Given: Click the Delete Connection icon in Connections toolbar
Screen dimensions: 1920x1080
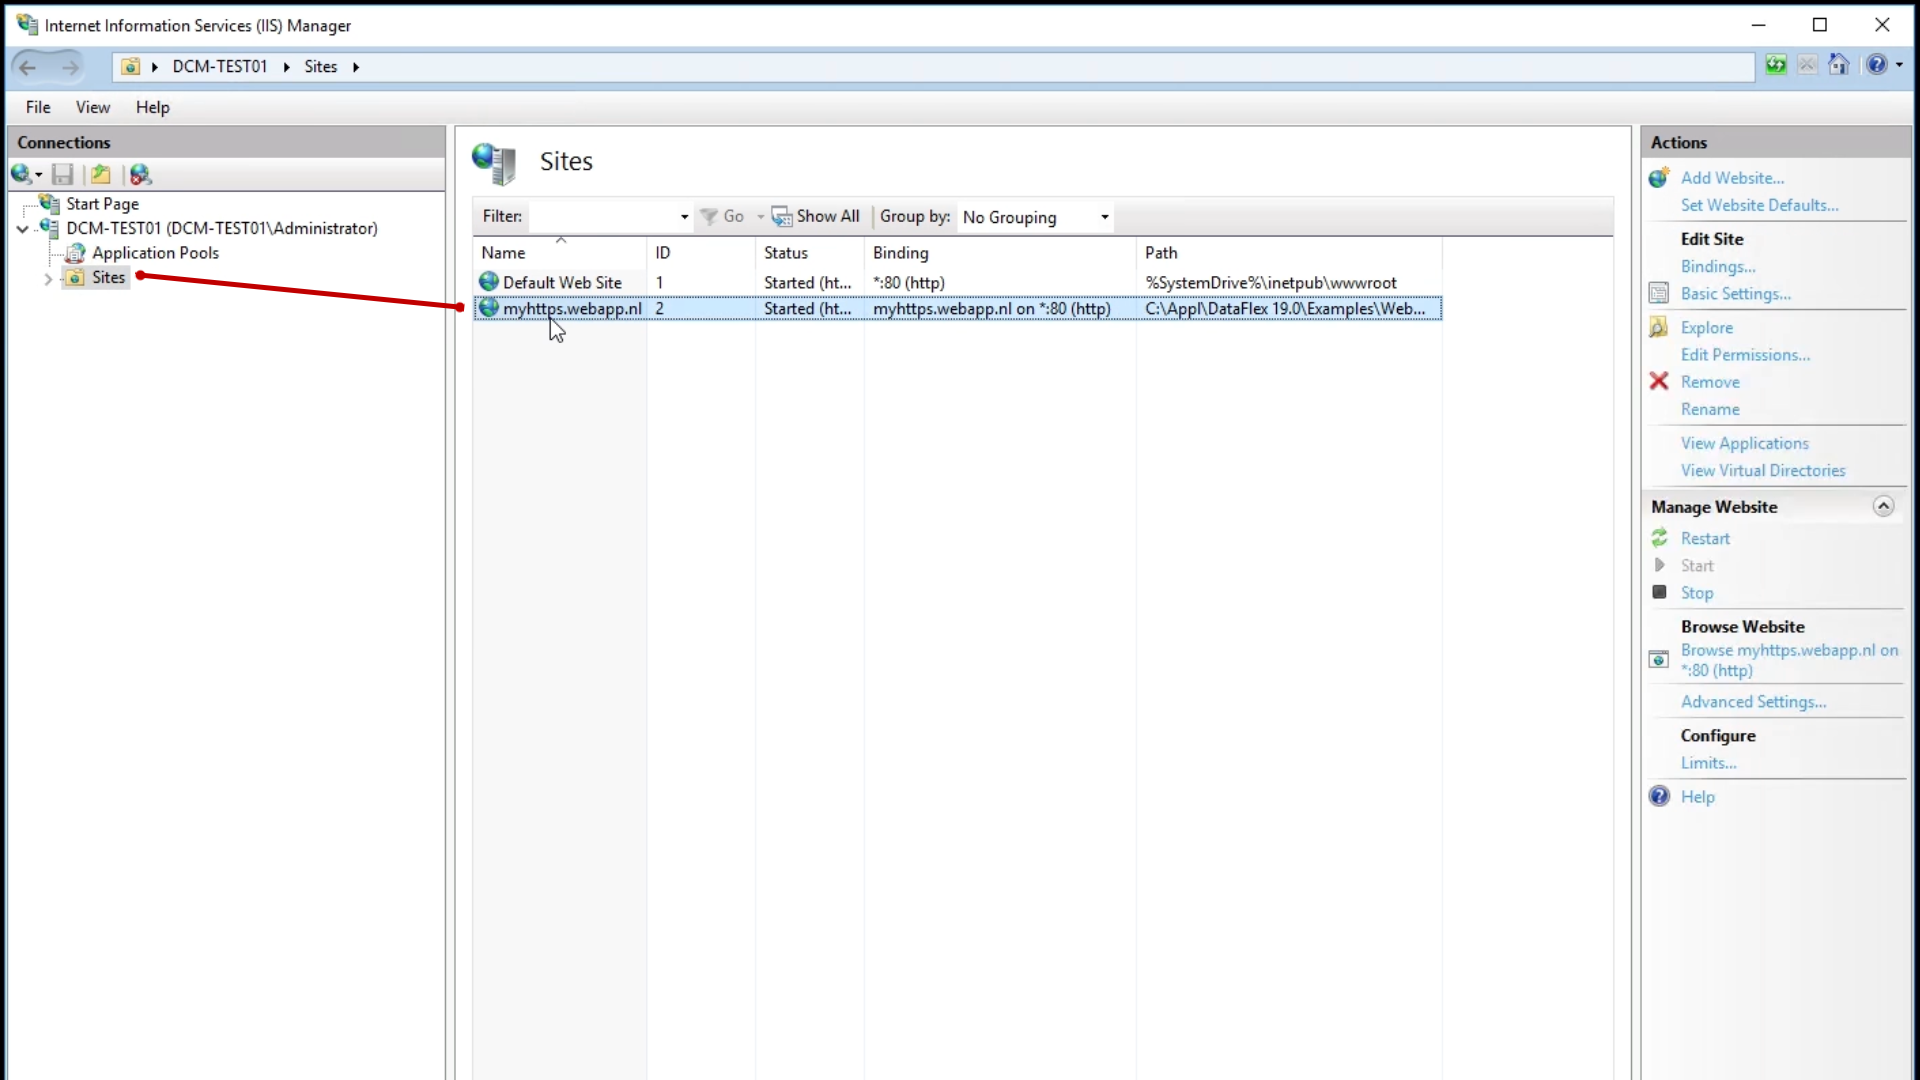Looking at the screenshot, I should pos(140,175).
